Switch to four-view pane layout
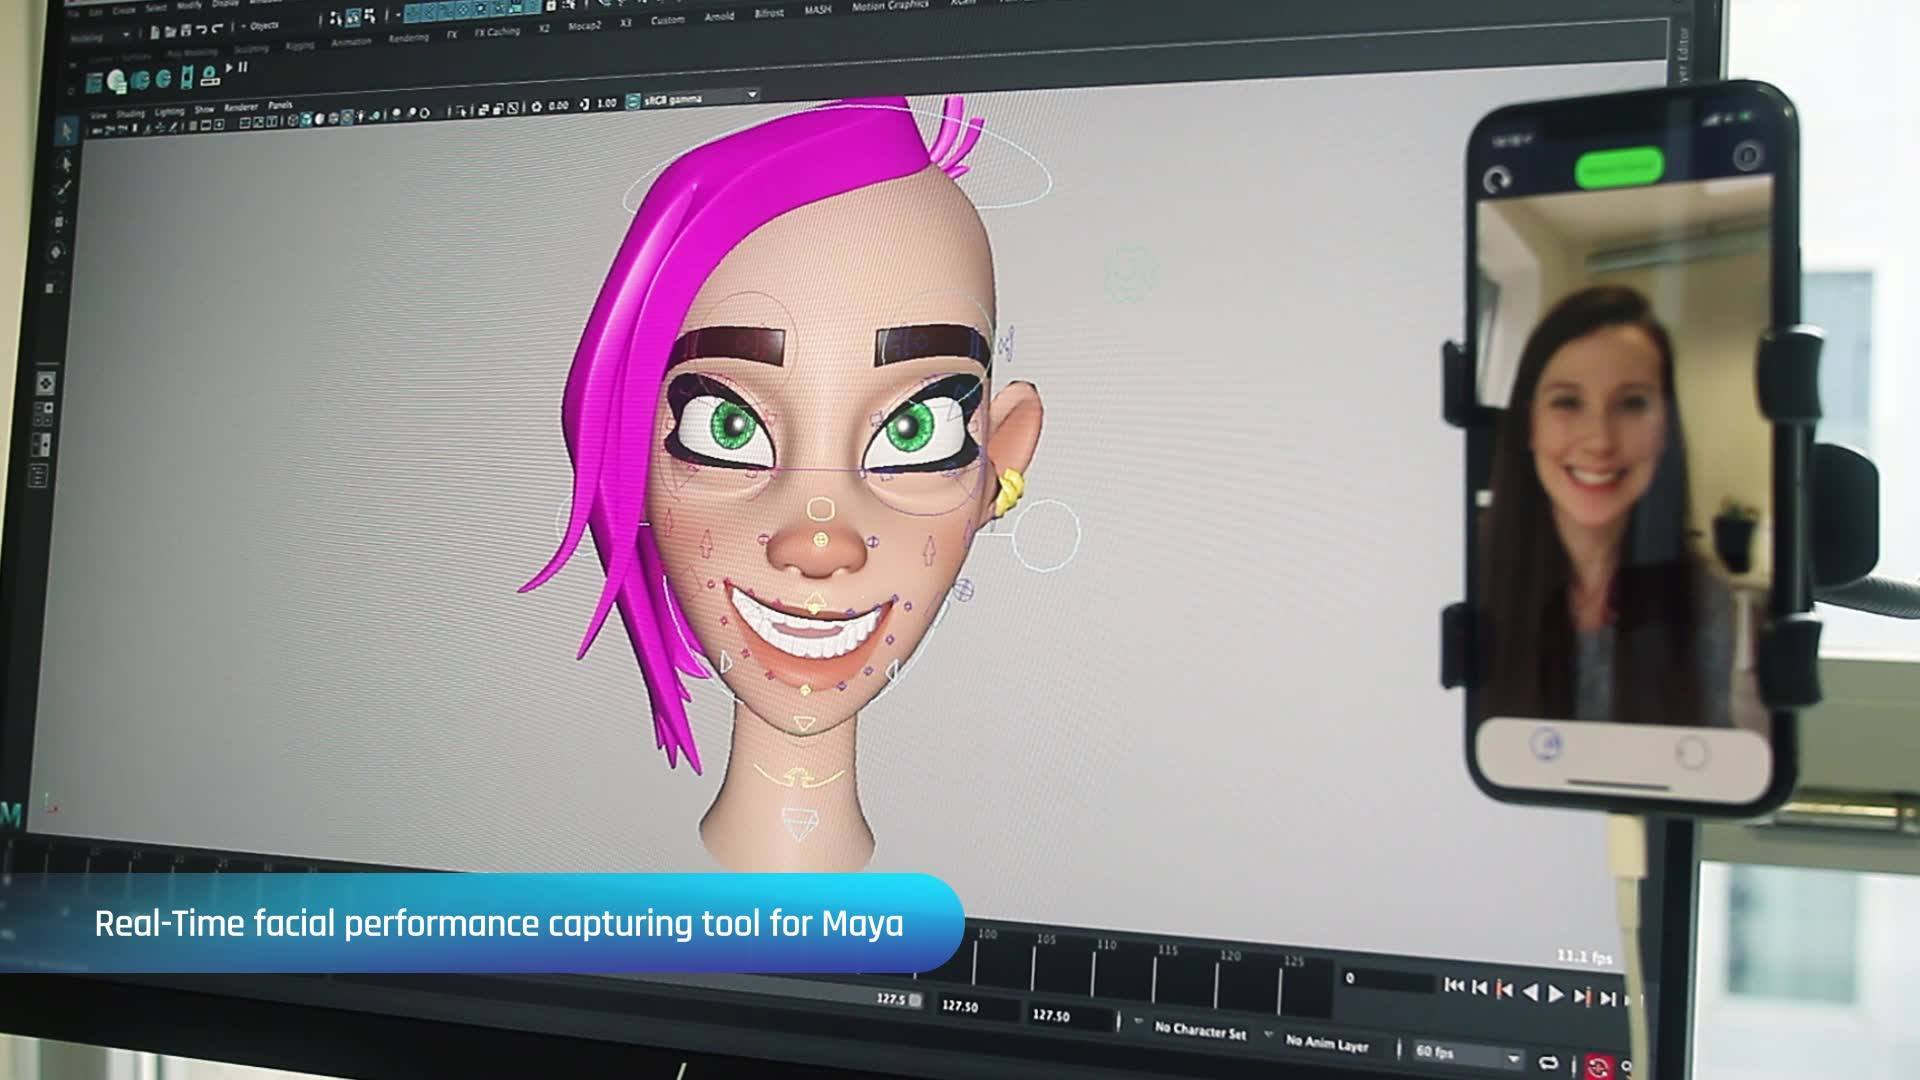The width and height of the screenshot is (1920, 1080). click(44, 413)
